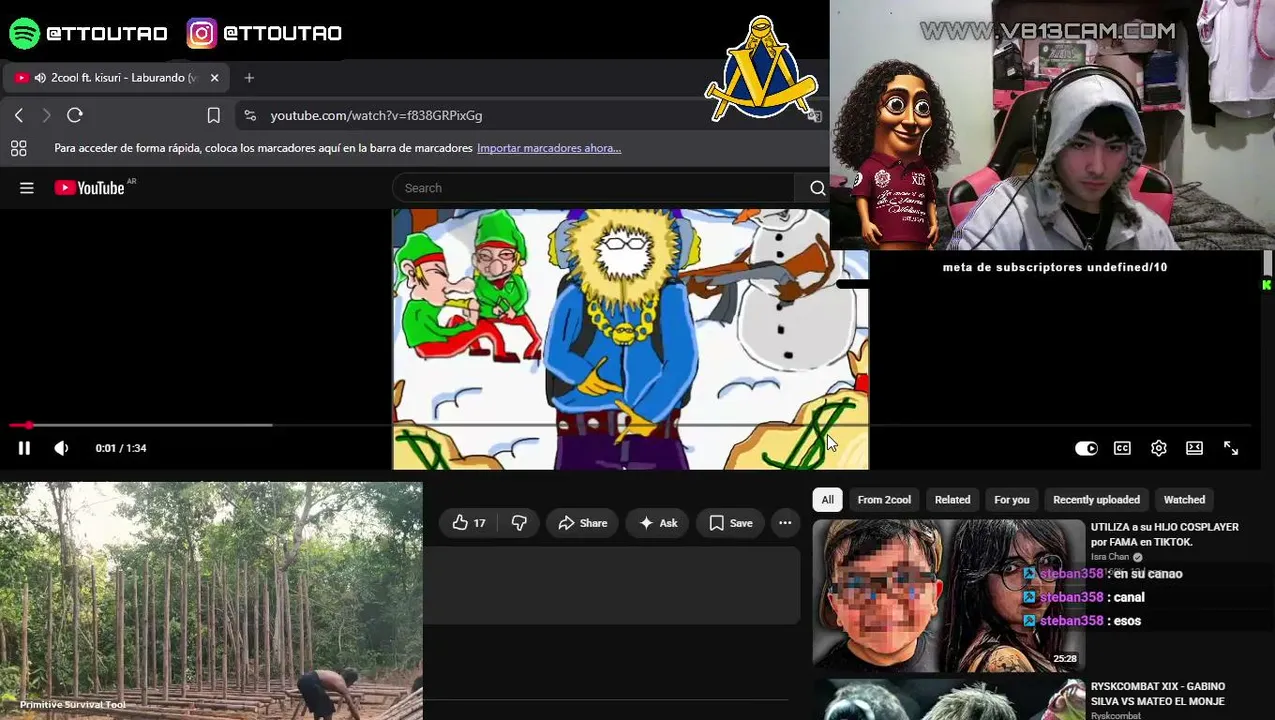The width and height of the screenshot is (1275, 720).
Task: Click the video progress bar
Action: coord(630,425)
